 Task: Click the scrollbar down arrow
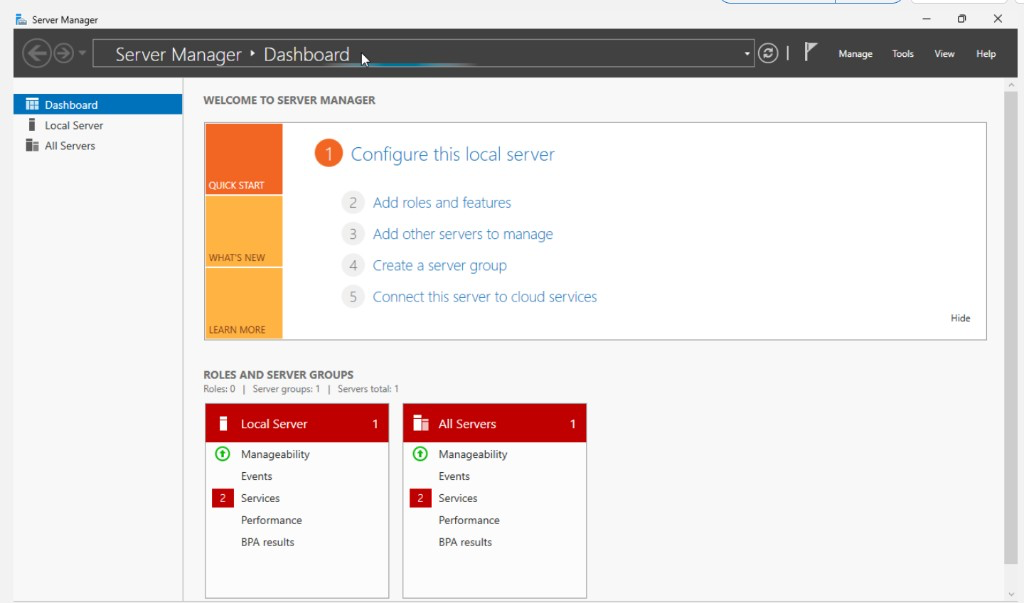pyautogui.click(x=1011, y=595)
